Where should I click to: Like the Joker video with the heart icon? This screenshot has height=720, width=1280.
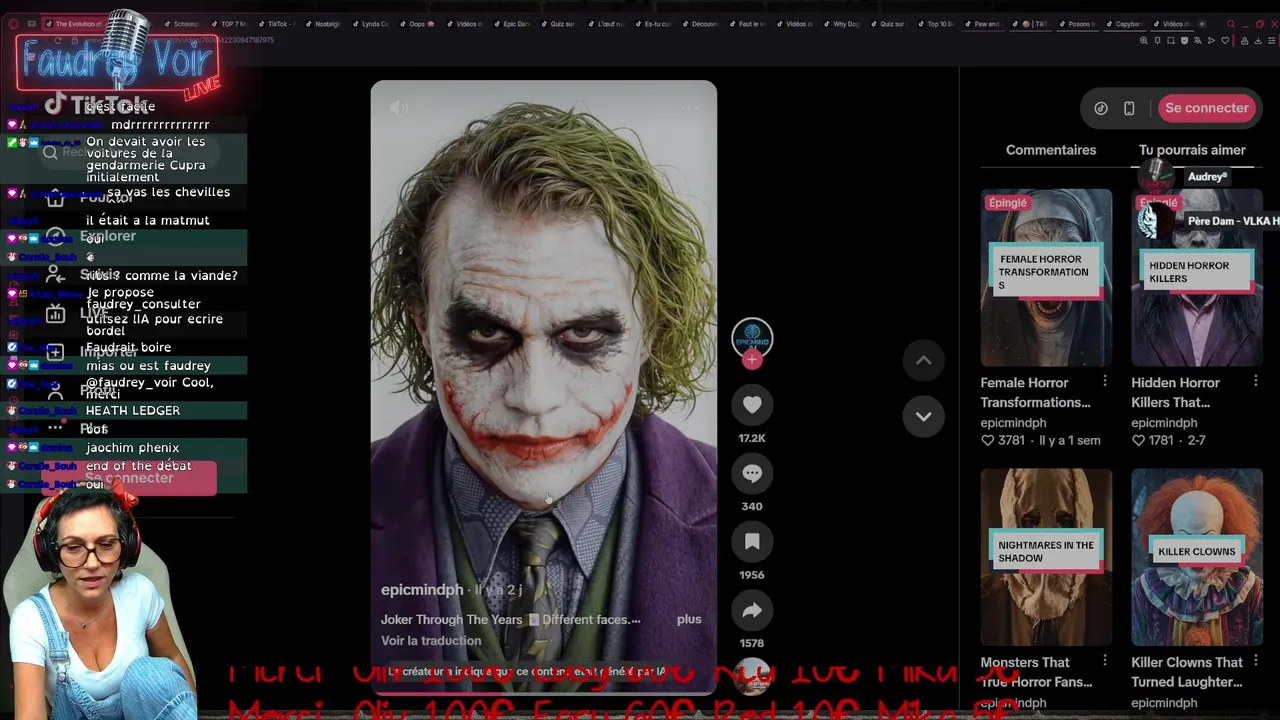point(752,404)
